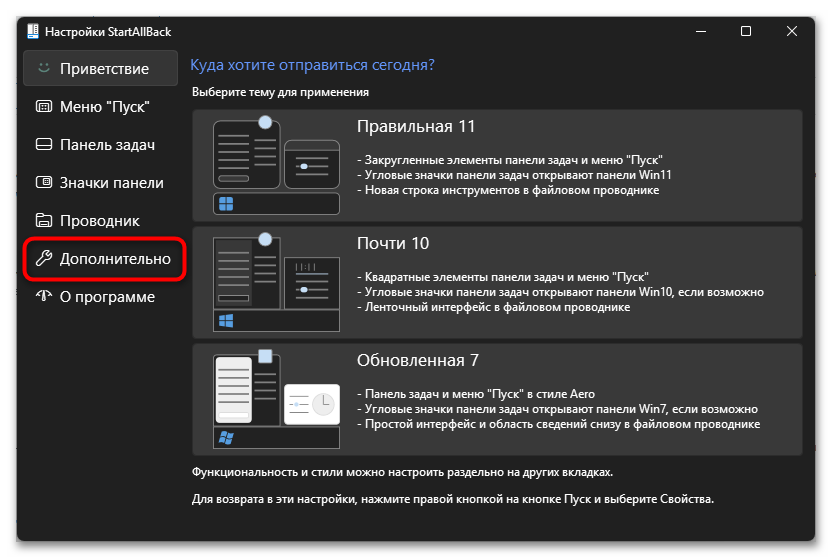
Task: Click the umbrella icon beside О программе
Action: 44,296
